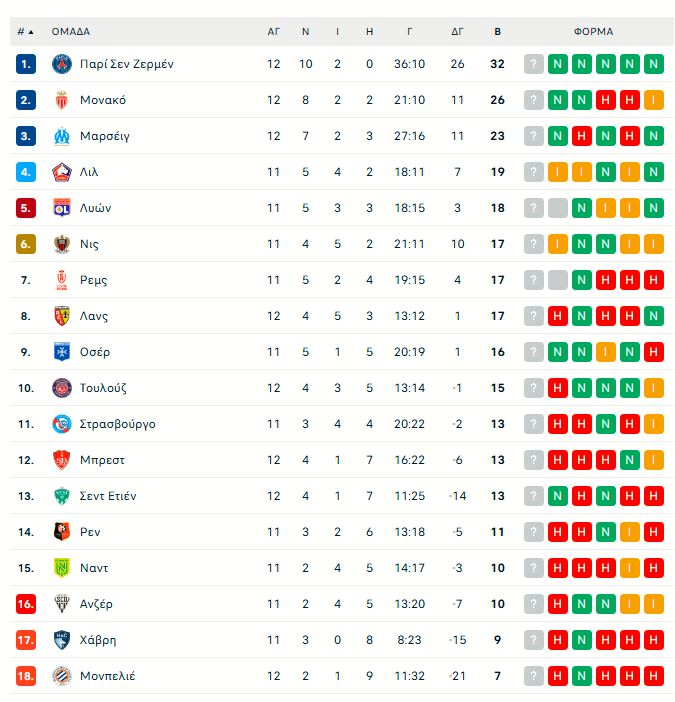Click the ΦΟΡΜΑ column header
The height and width of the screenshot is (702, 675).
(x=593, y=31)
